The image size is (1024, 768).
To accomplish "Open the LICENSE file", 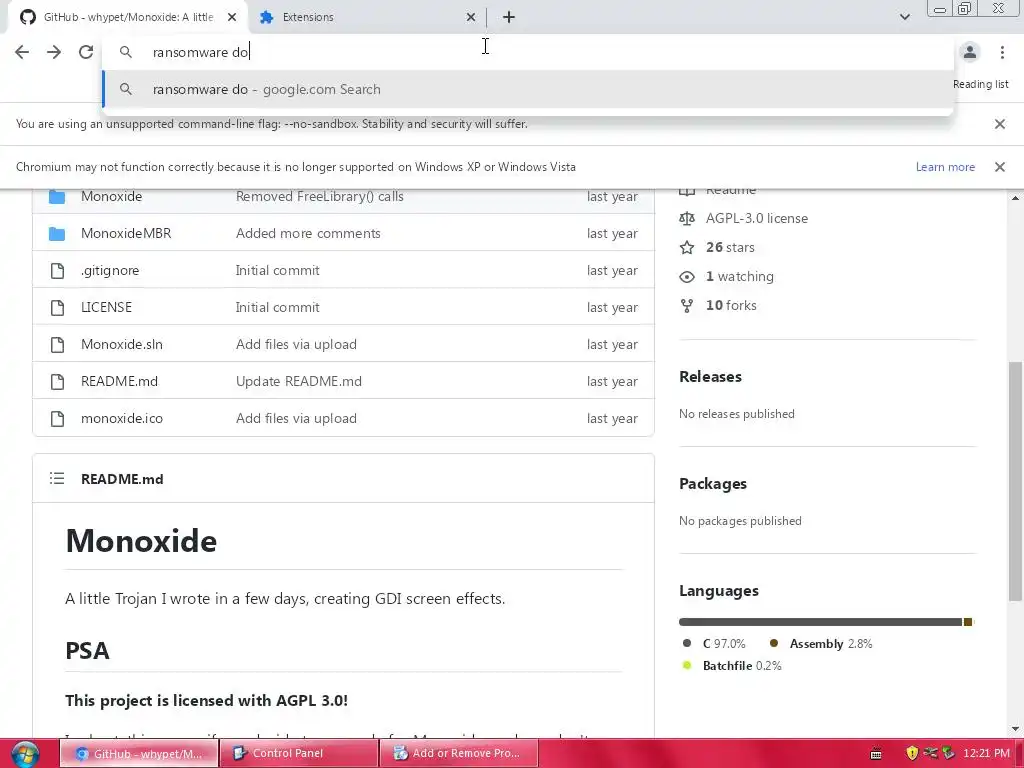I will pyautogui.click(x=106, y=307).
